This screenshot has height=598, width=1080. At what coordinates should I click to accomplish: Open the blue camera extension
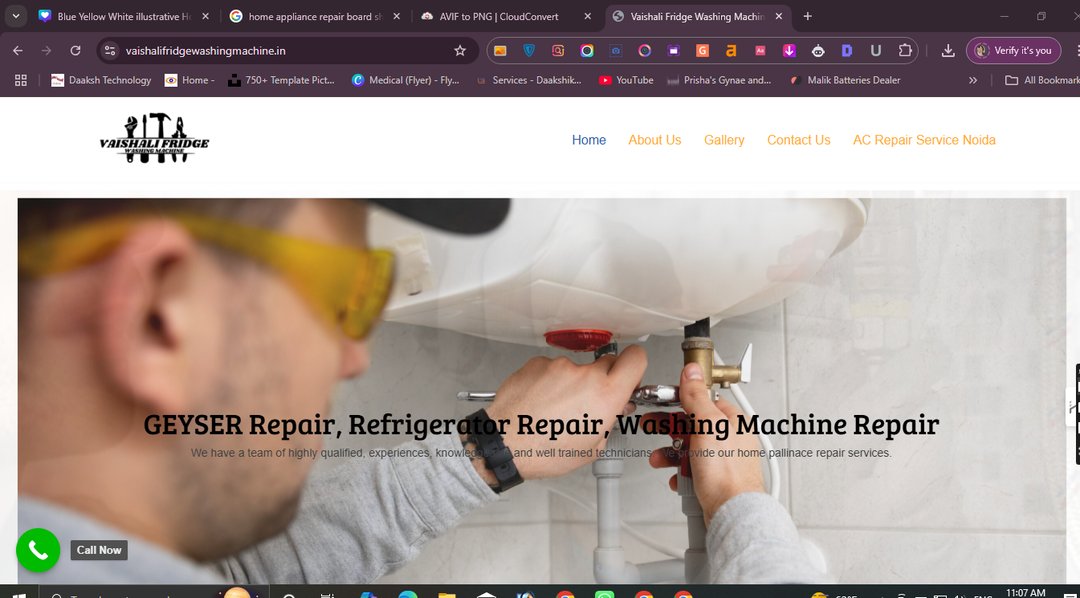point(616,50)
